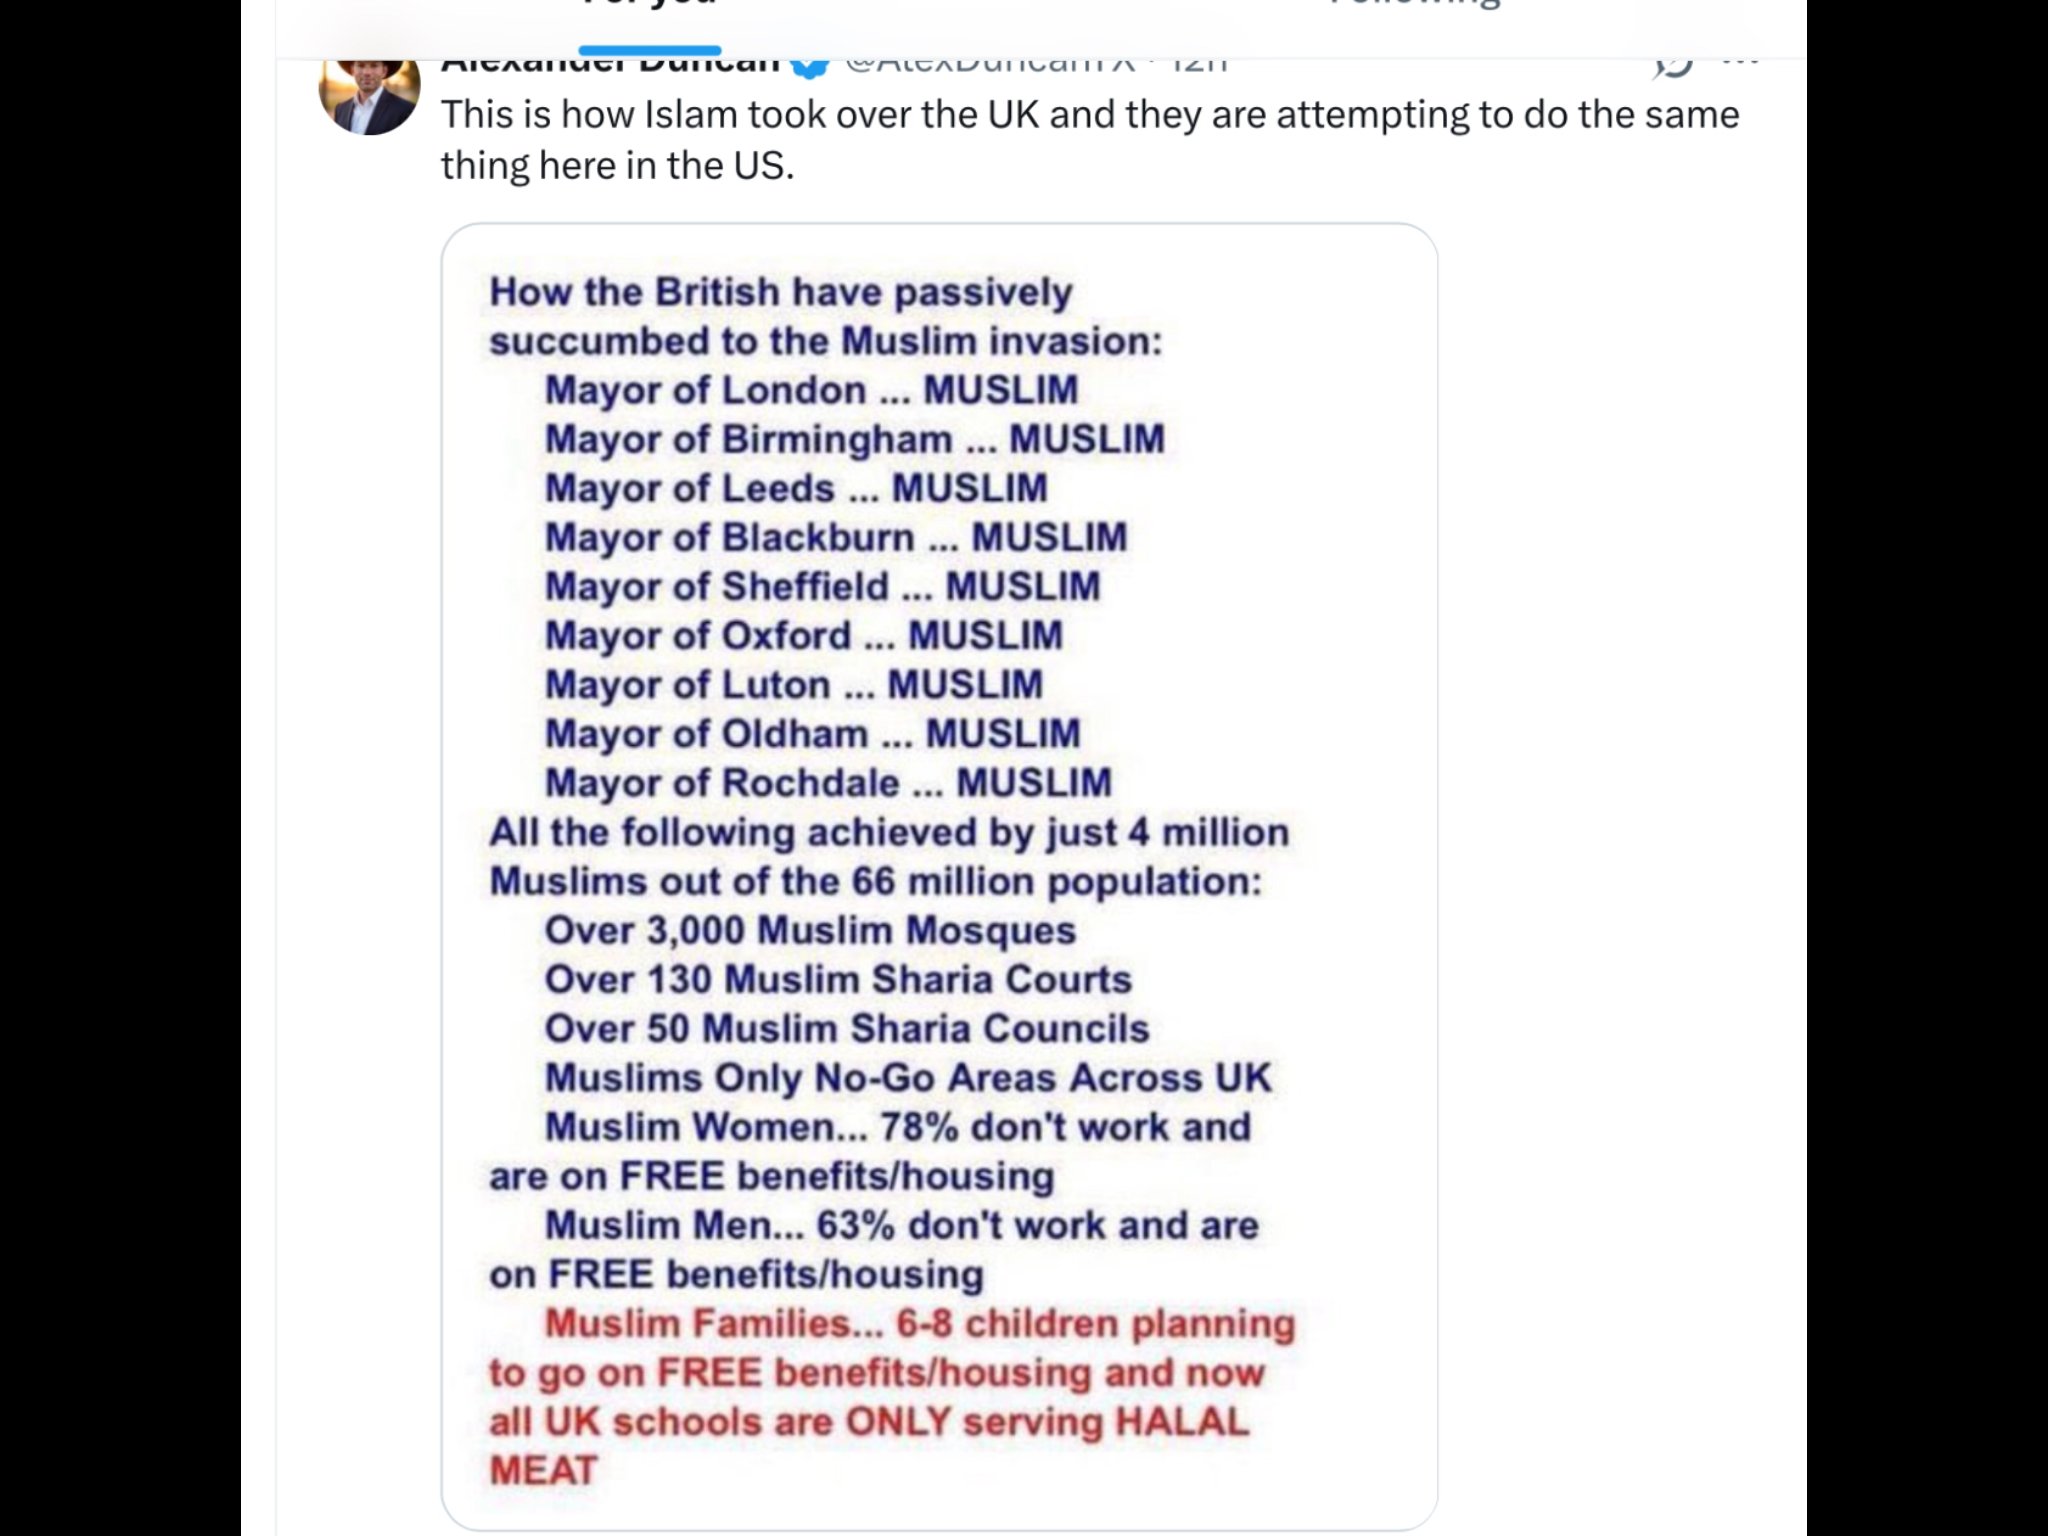Click the author's display name
Viewport: 2048px width, 1536px height.
(x=610, y=64)
